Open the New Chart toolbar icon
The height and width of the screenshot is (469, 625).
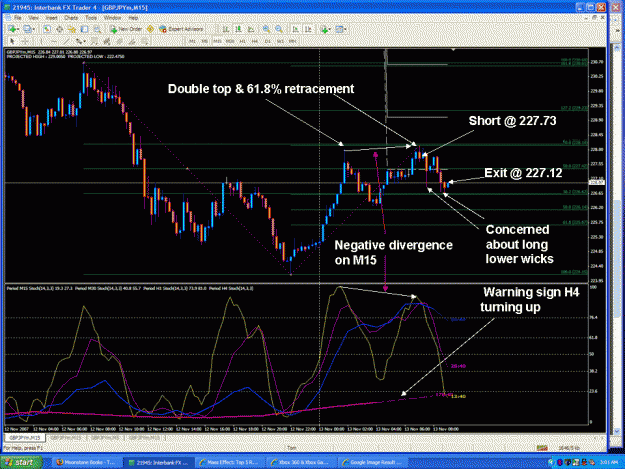[x=12, y=29]
